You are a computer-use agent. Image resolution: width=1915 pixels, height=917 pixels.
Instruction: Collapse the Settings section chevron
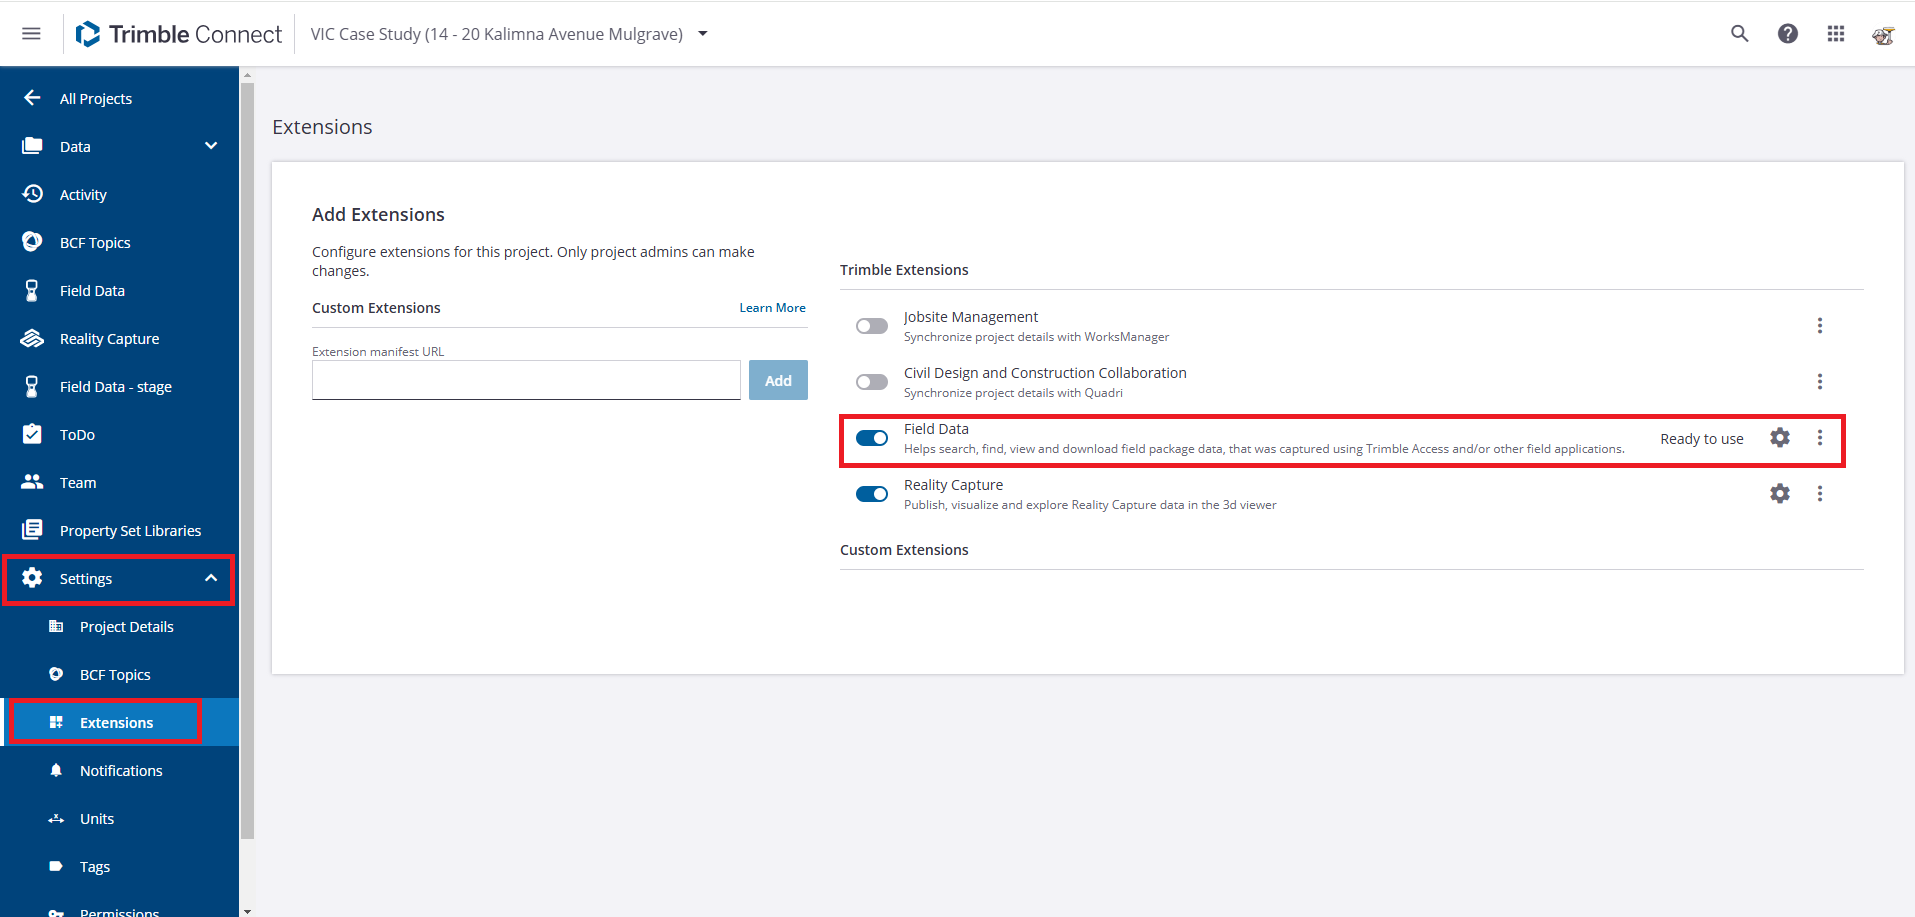click(211, 578)
